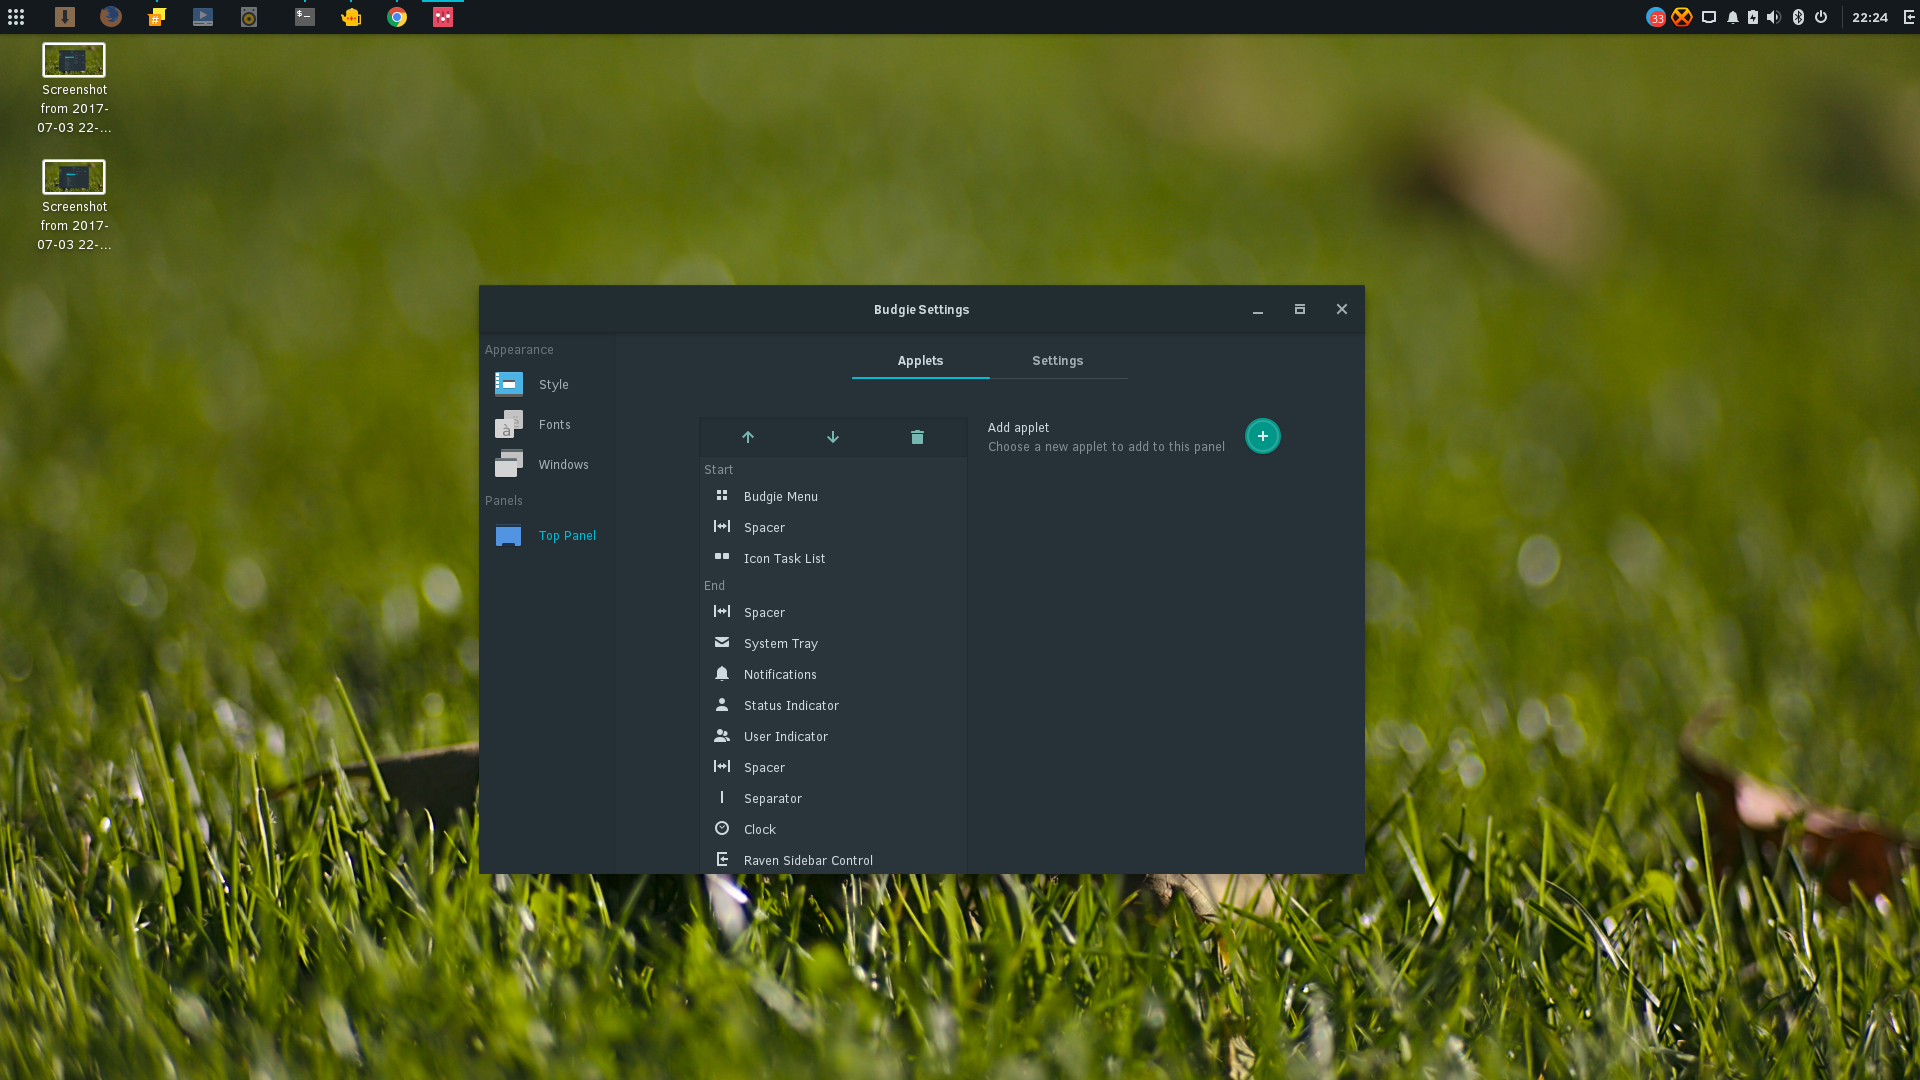Select upper desktop screenshot file thumbnail
The height and width of the screenshot is (1080, 1920).
coord(74,60)
